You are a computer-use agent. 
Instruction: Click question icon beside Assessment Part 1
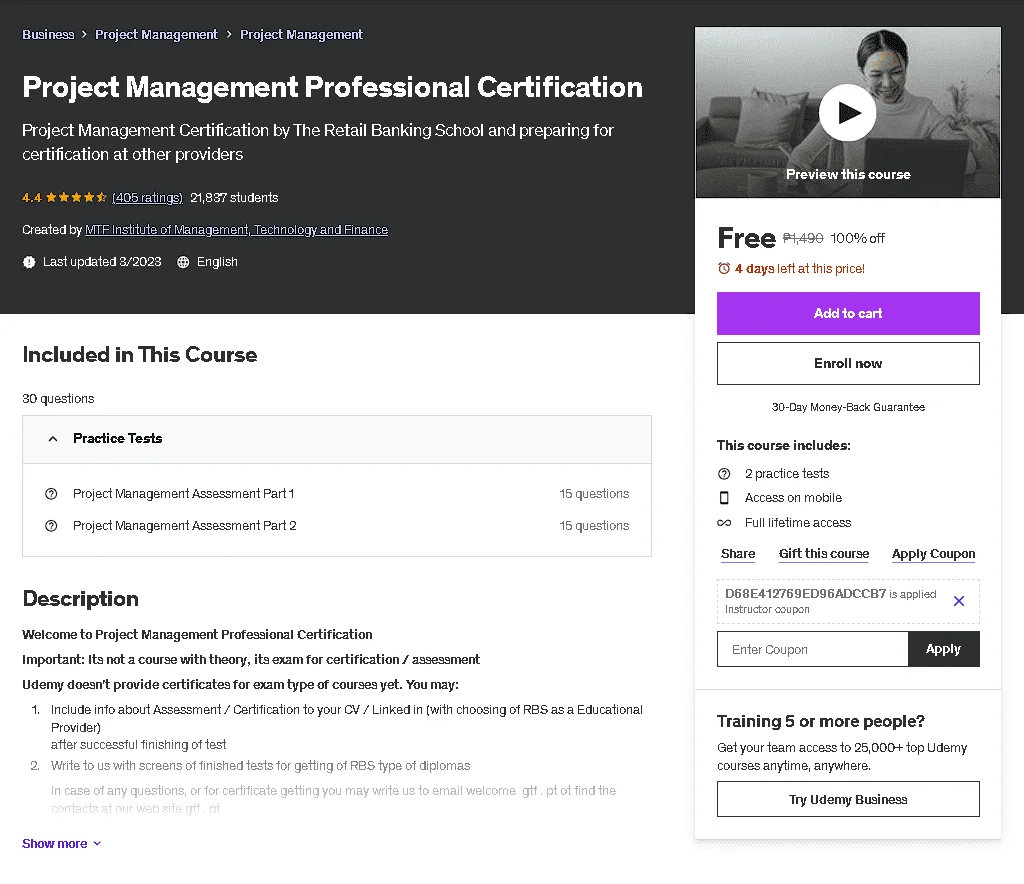[x=51, y=494]
